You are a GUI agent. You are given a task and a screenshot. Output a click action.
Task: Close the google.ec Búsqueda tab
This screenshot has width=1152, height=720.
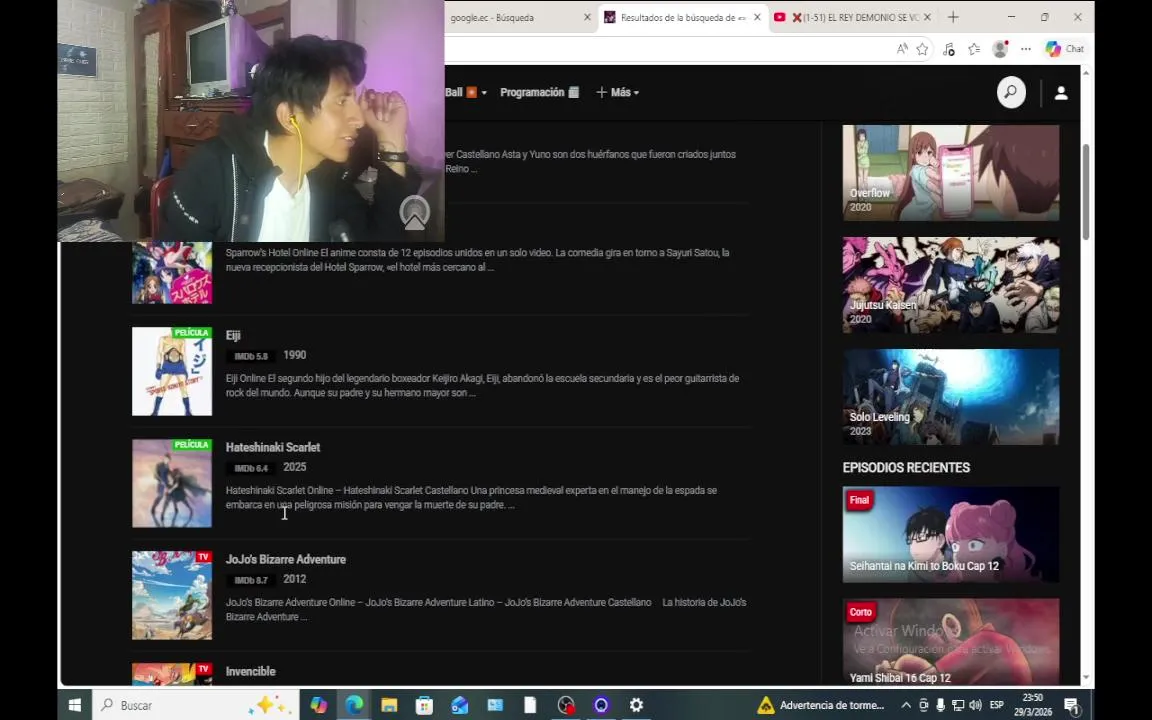pos(587,17)
